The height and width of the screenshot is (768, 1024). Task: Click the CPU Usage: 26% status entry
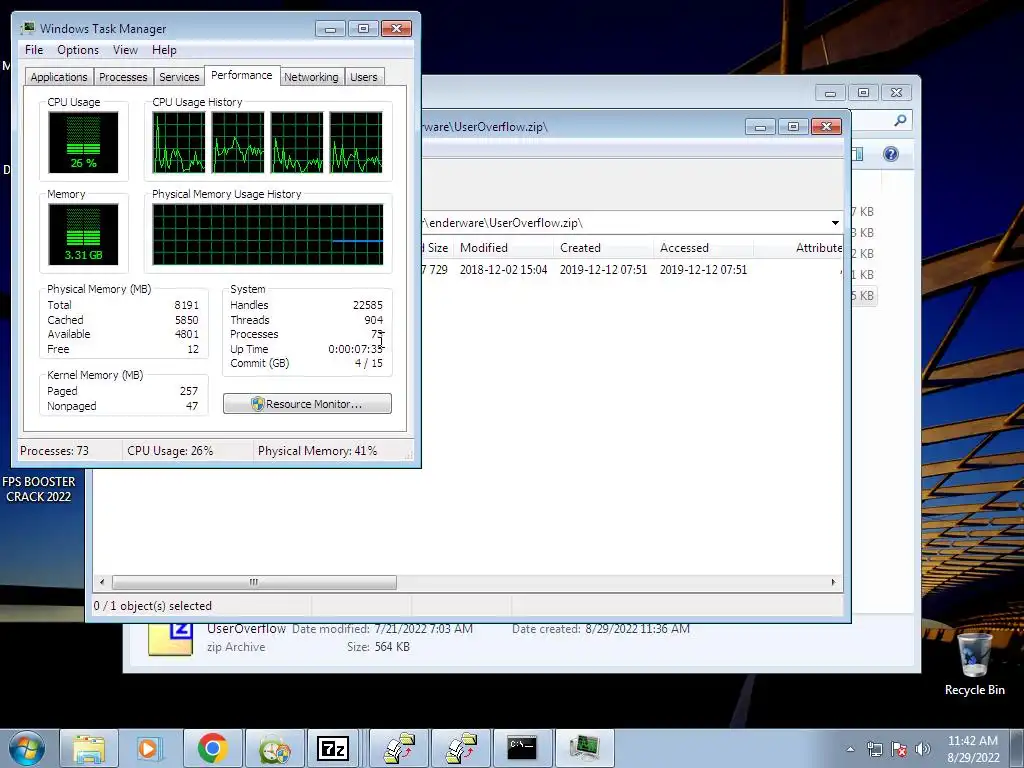(170, 451)
